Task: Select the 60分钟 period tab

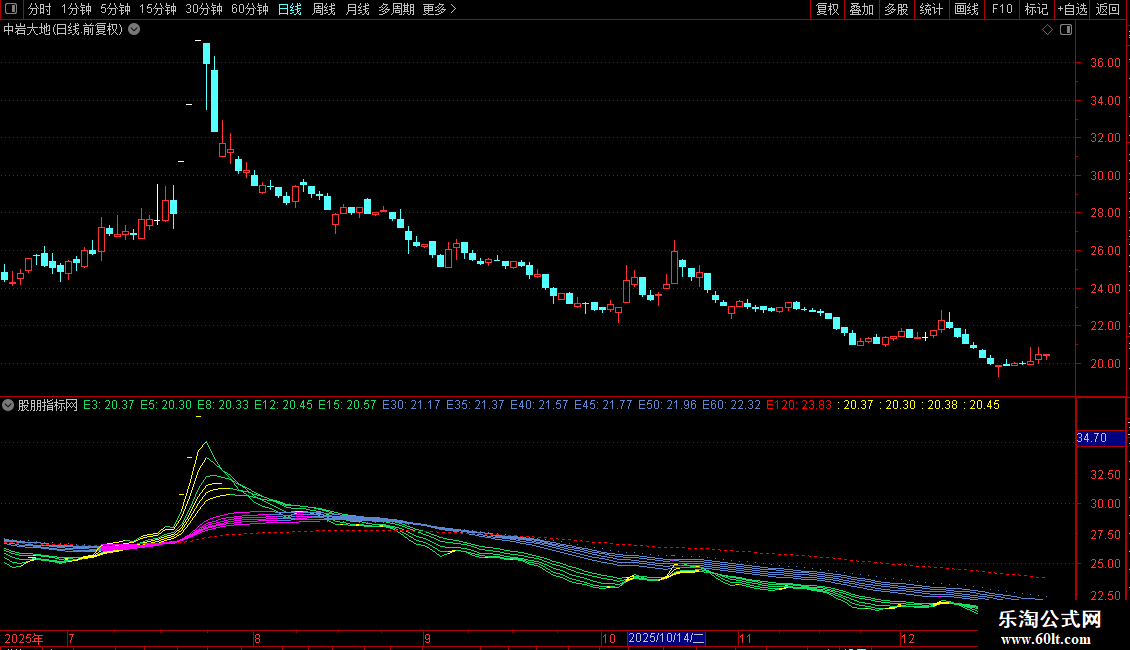Action: click(x=250, y=9)
